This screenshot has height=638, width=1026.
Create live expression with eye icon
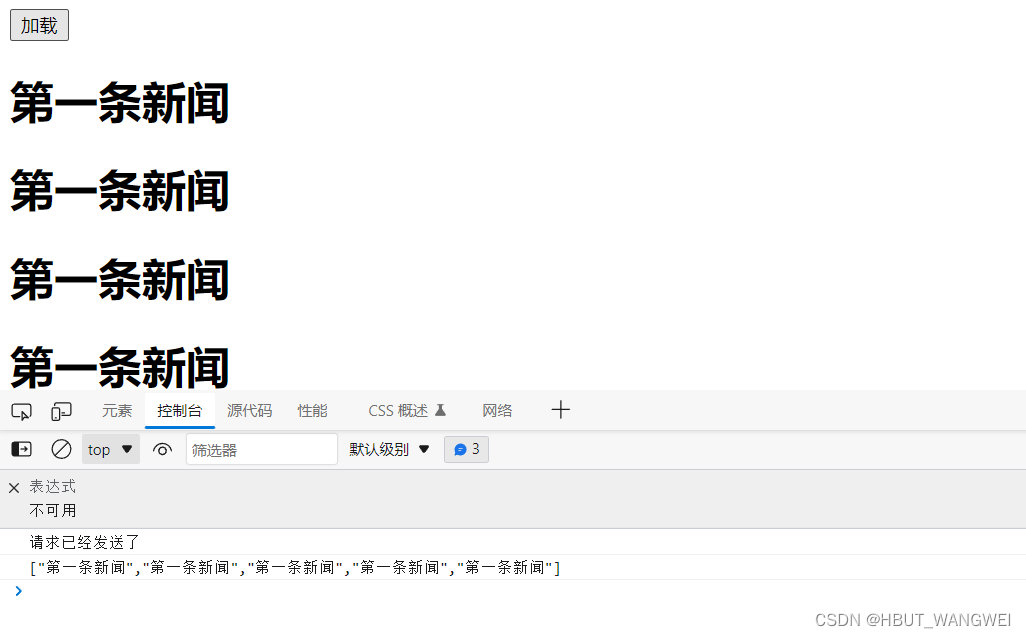[162, 450]
